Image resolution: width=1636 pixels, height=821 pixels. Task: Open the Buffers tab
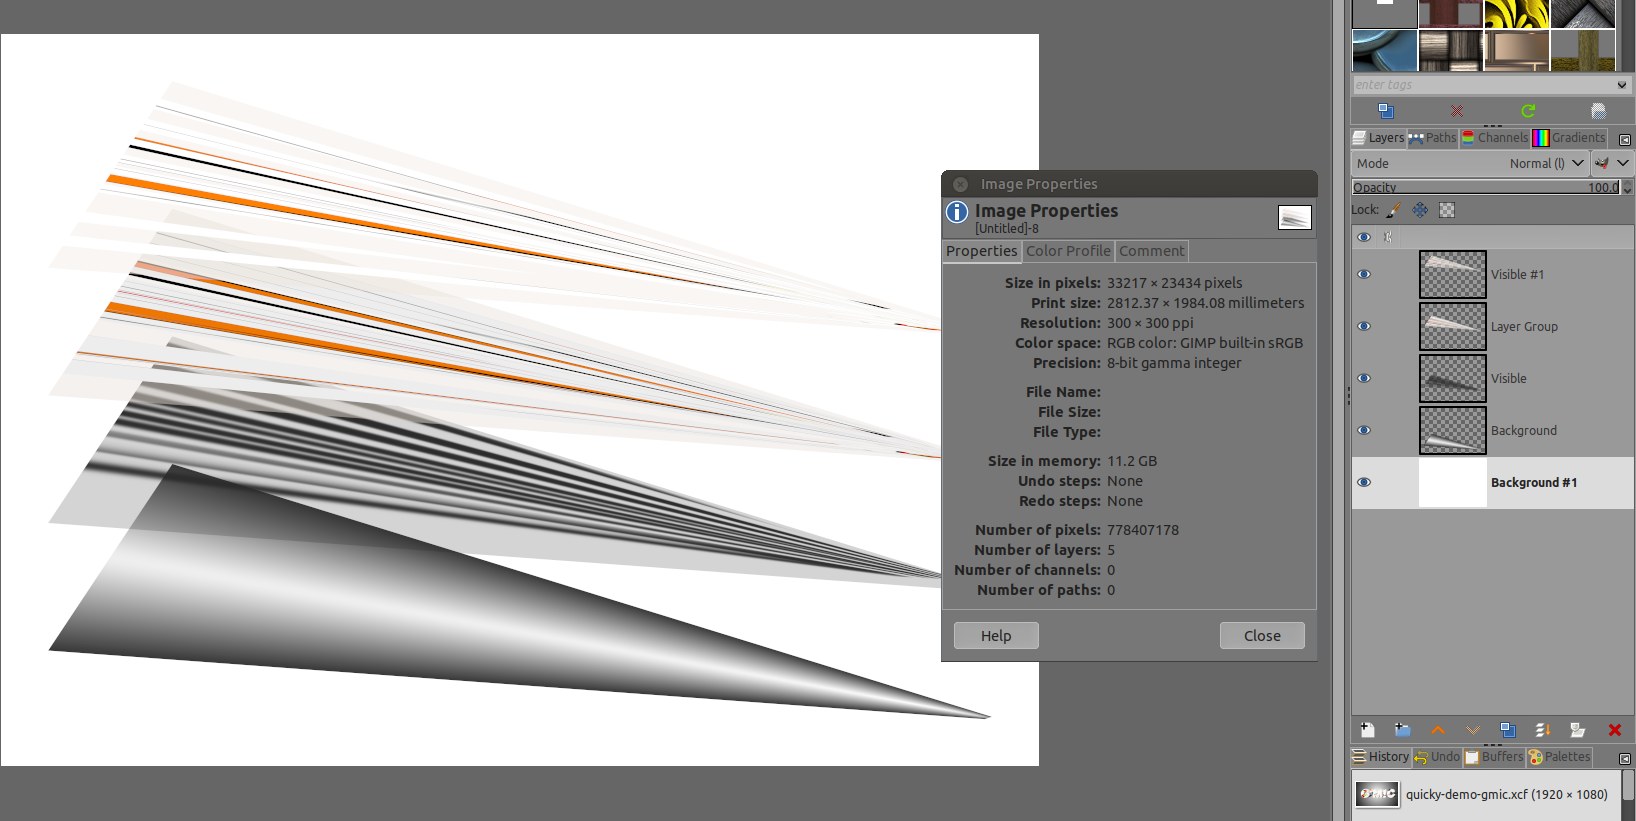click(1494, 757)
